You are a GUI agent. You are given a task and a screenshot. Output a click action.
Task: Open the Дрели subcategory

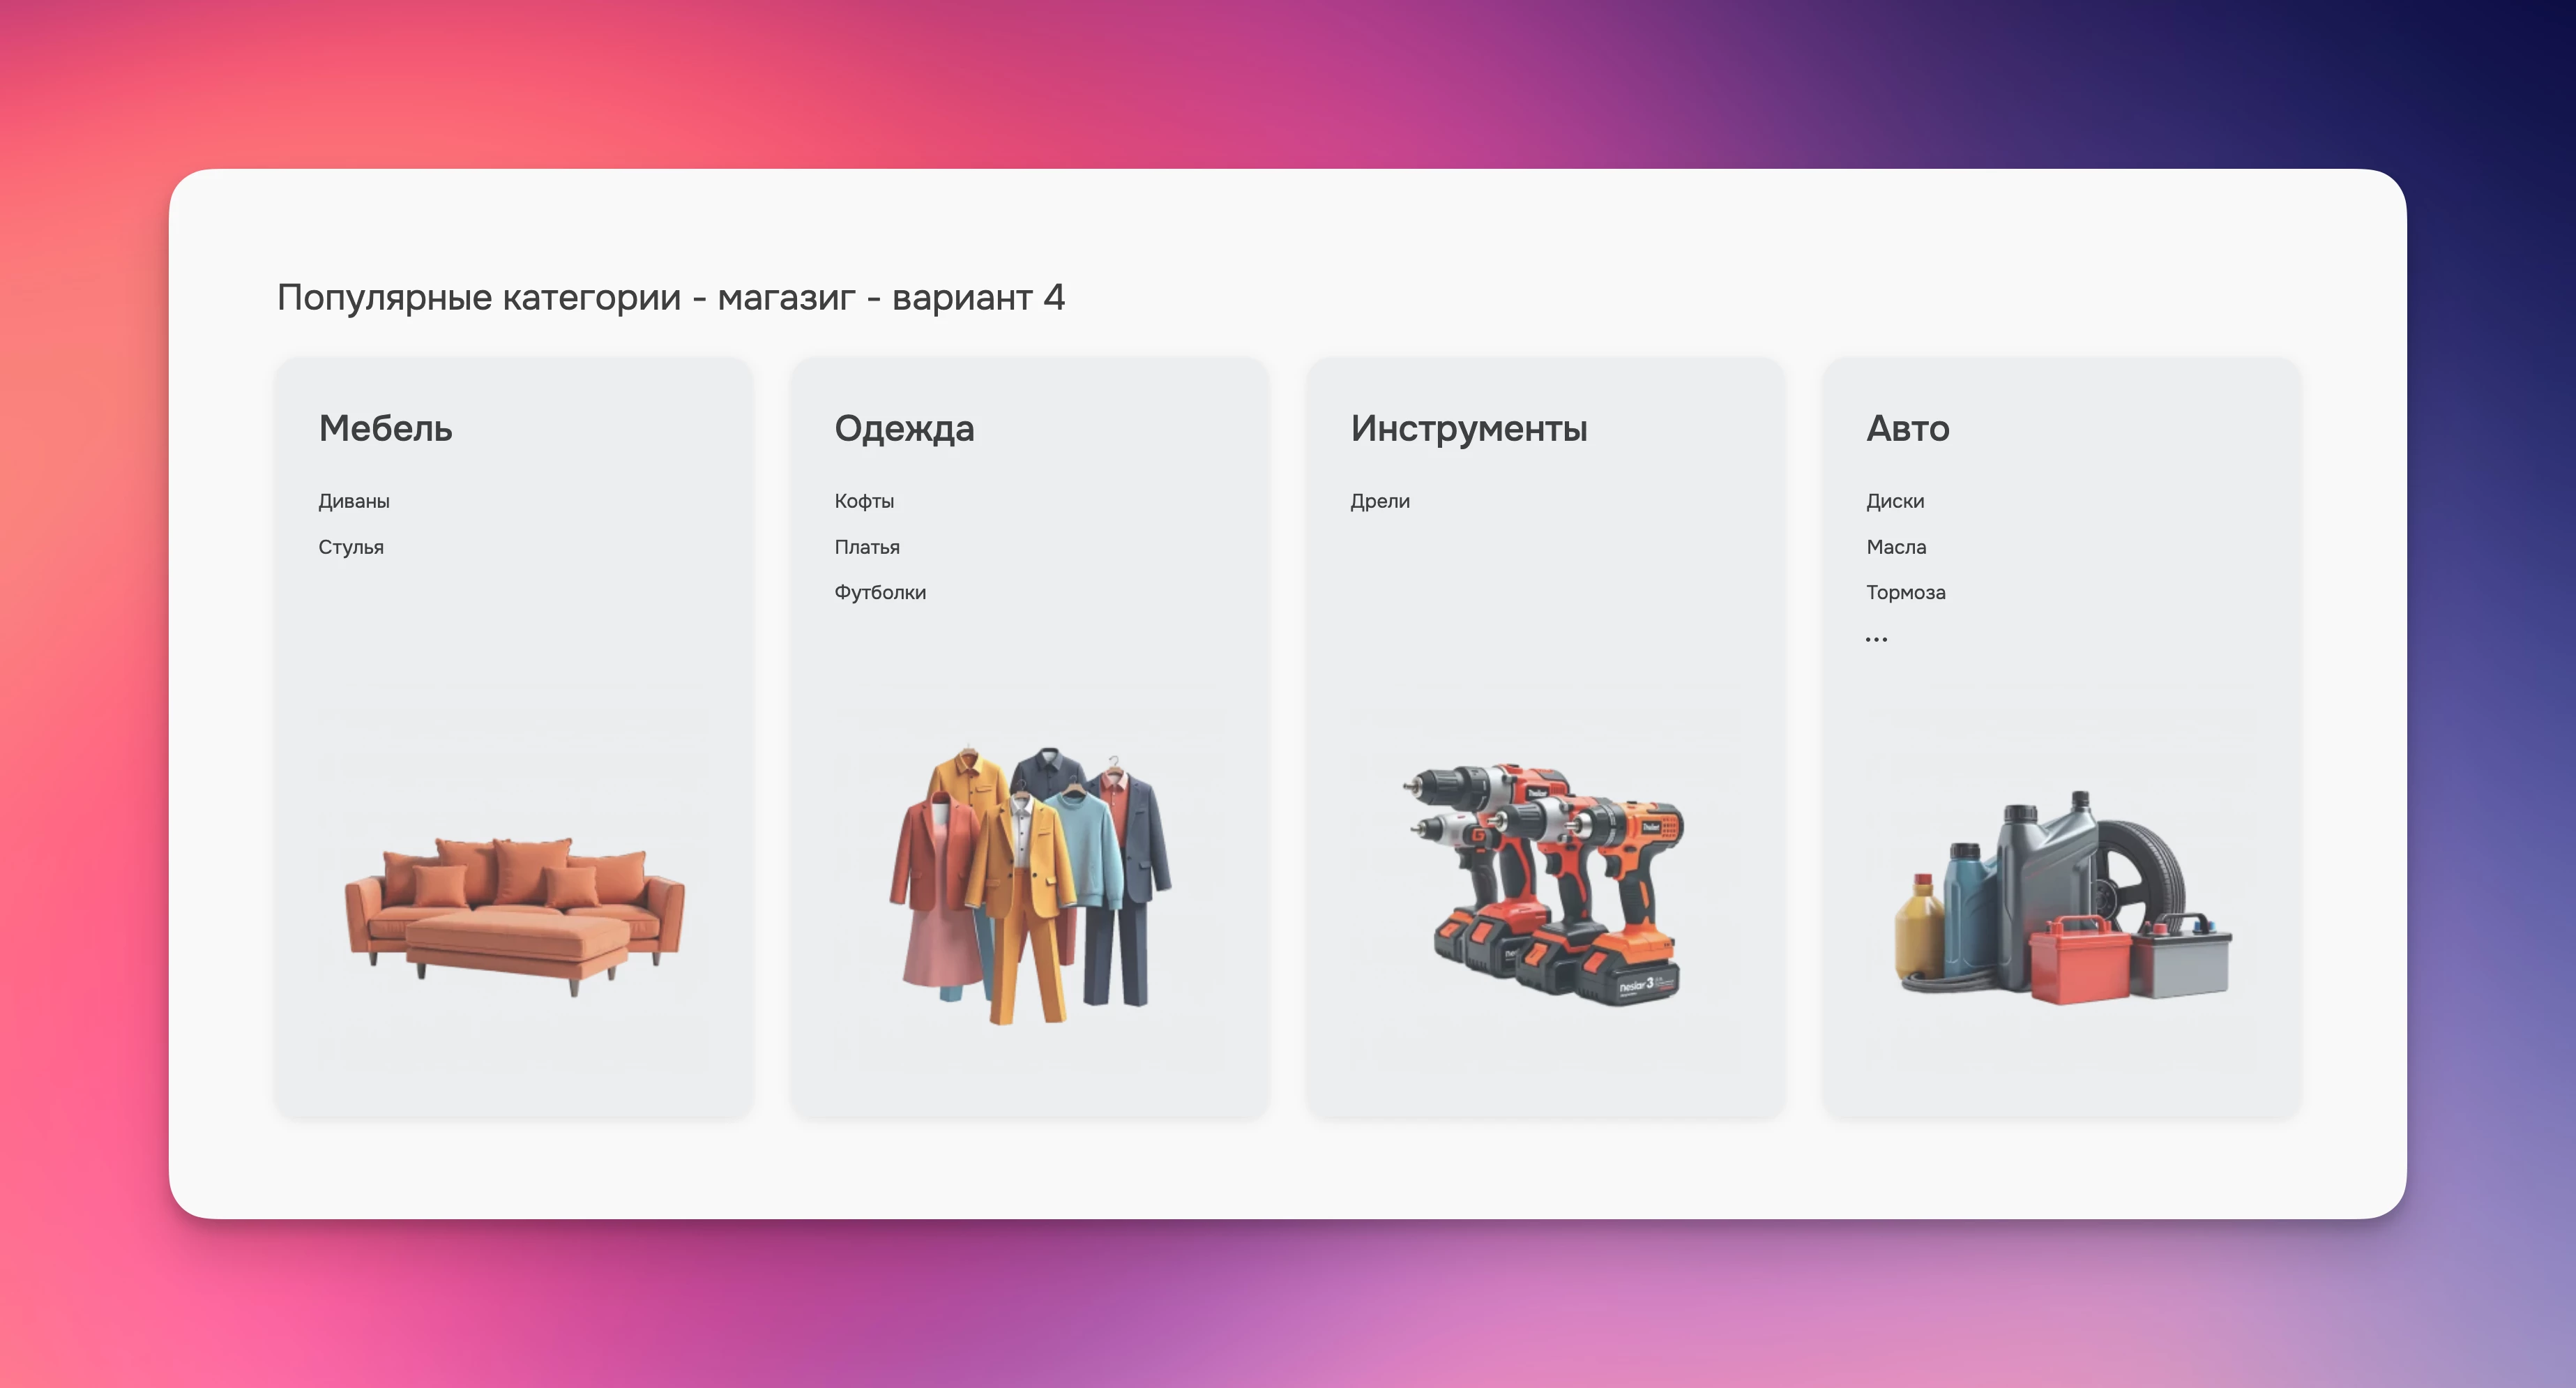coord(1380,501)
